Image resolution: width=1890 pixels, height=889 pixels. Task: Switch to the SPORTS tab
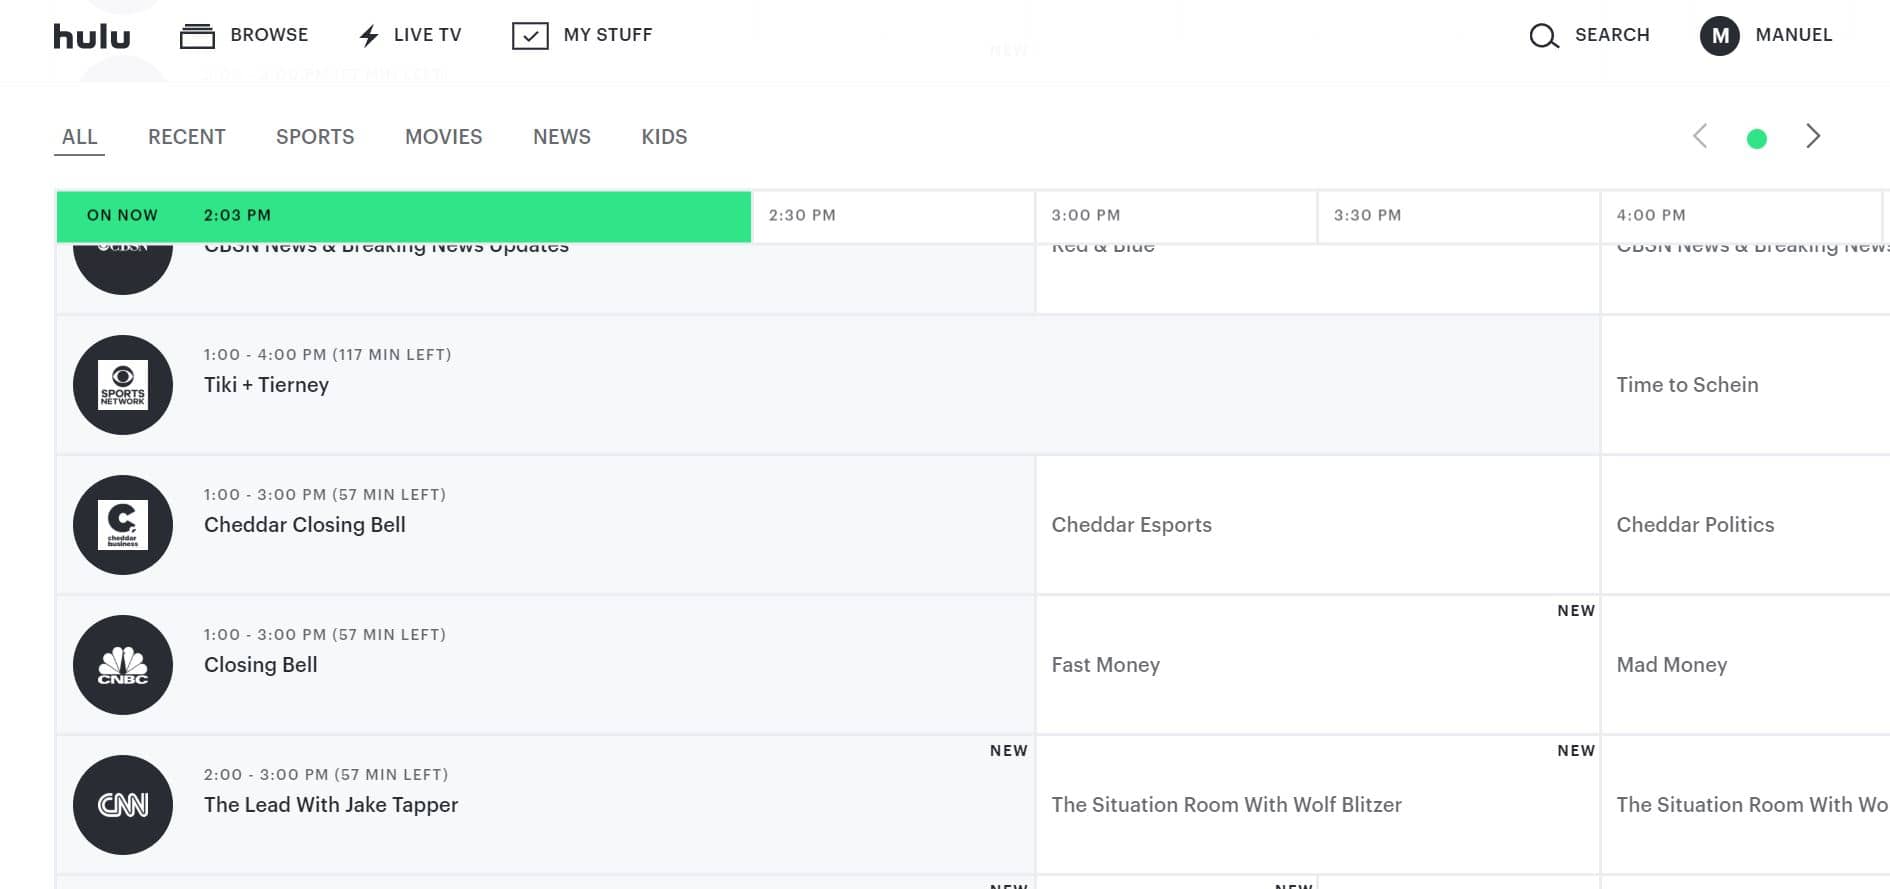[x=315, y=137]
